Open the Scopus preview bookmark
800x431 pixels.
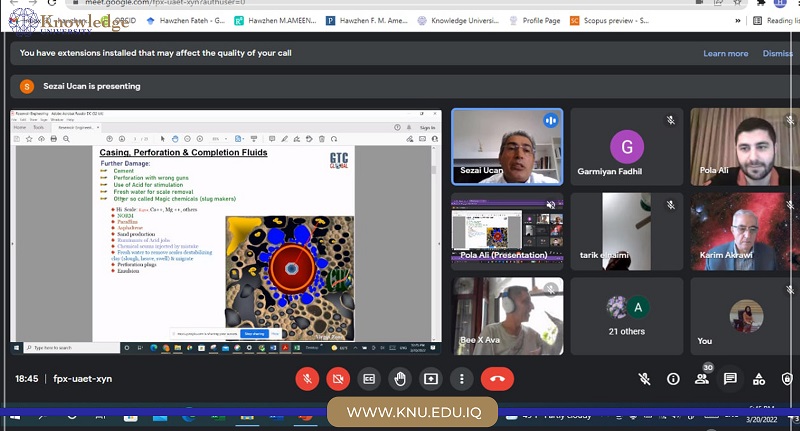(x=610, y=20)
